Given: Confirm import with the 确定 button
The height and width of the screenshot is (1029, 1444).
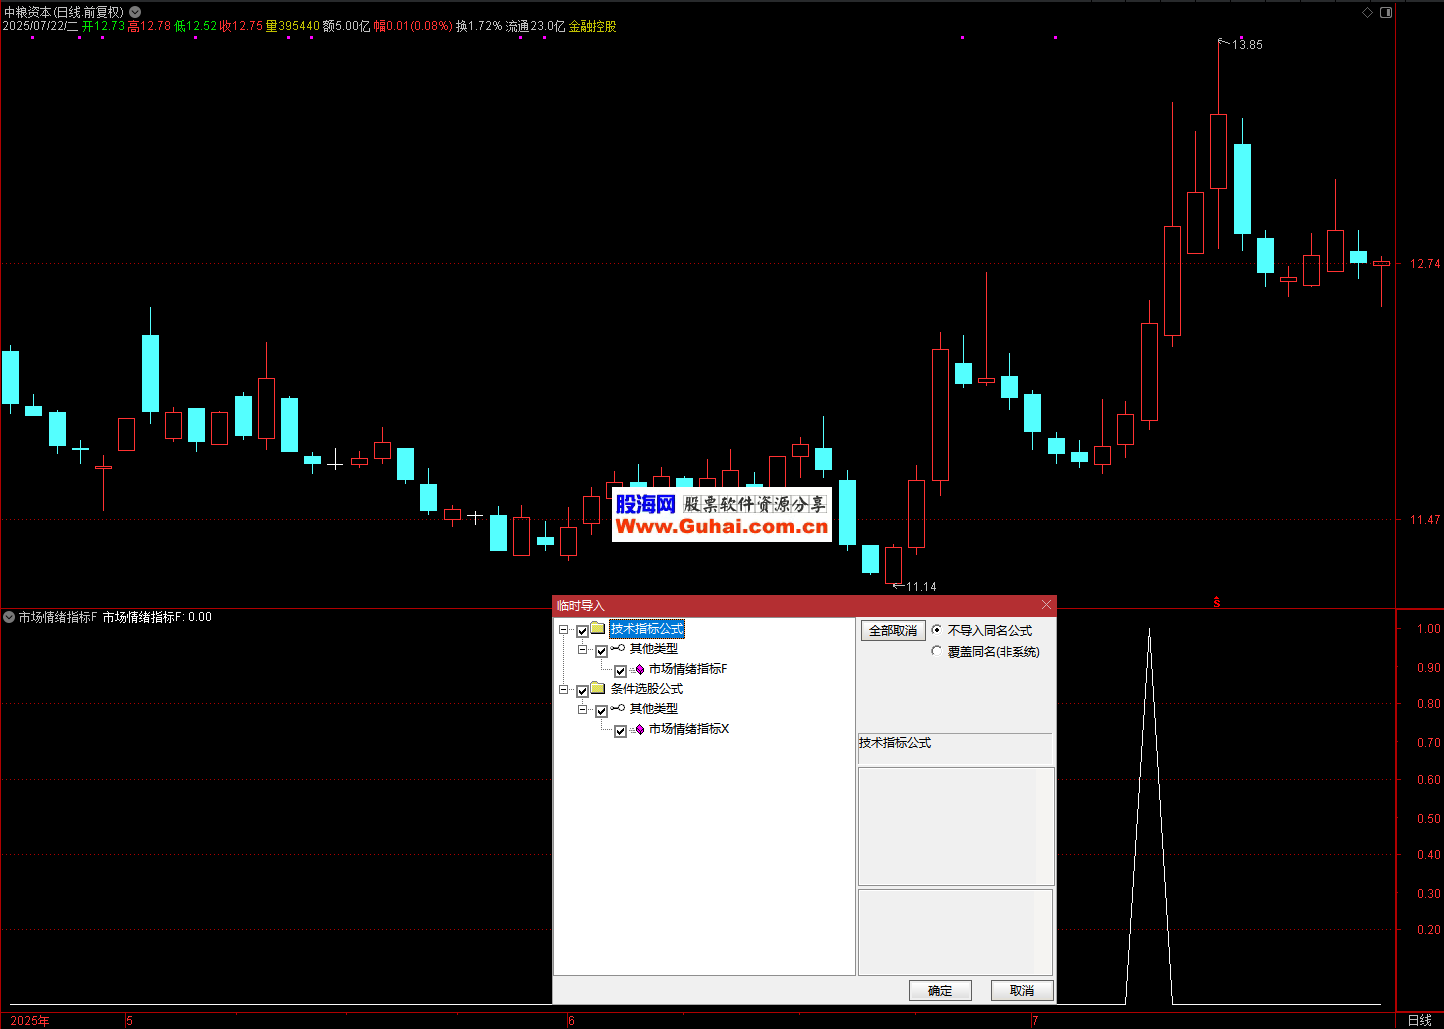Looking at the screenshot, I should (x=939, y=990).
